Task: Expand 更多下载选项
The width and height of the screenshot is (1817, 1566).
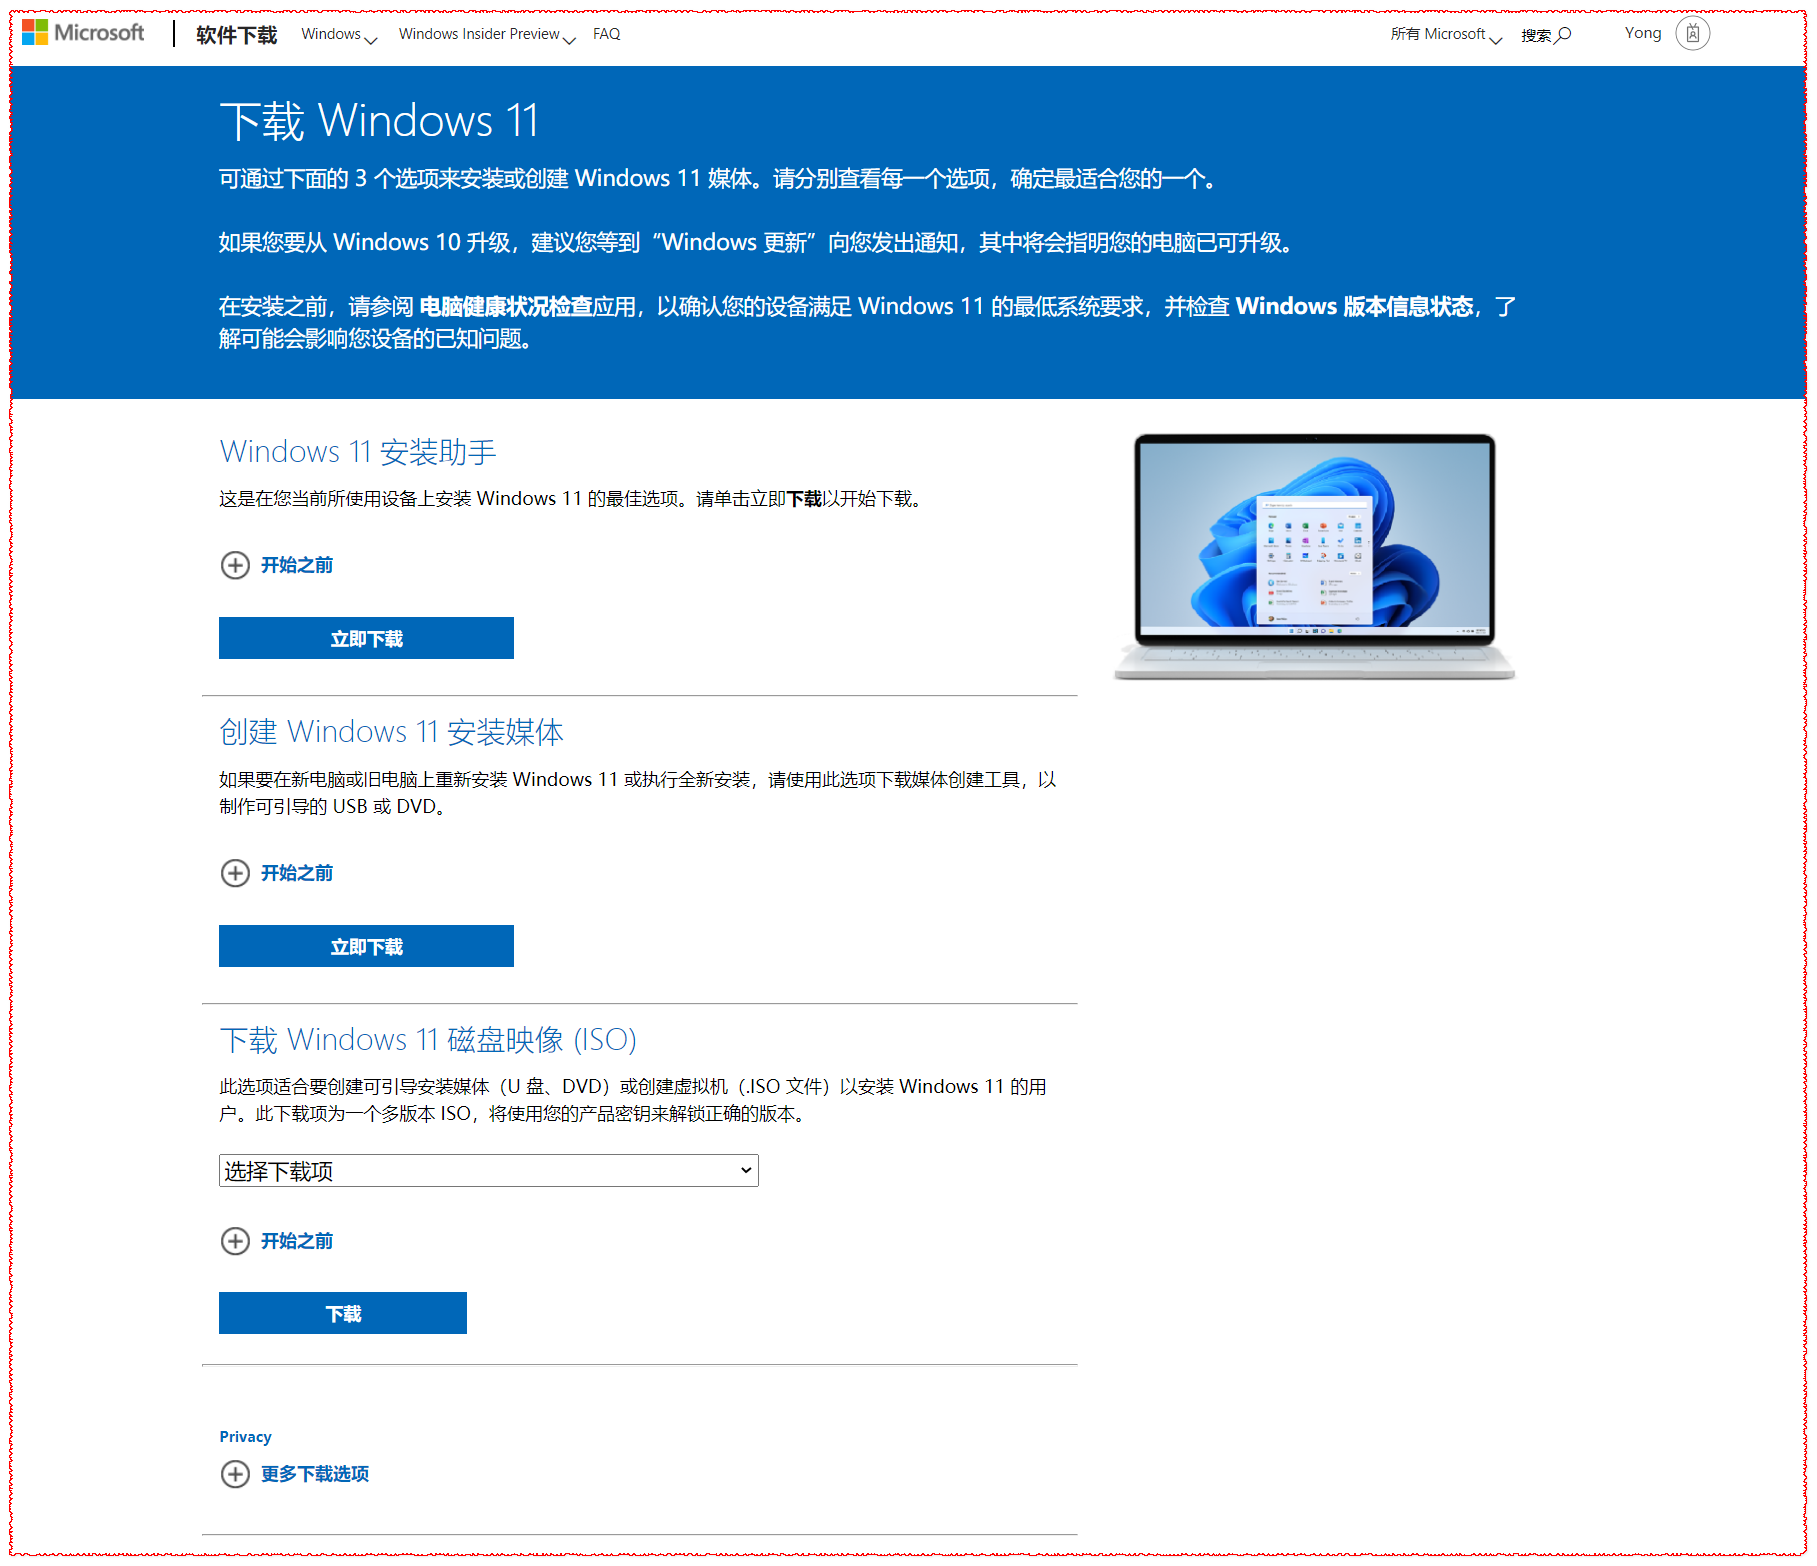Action: [315, 1474]
